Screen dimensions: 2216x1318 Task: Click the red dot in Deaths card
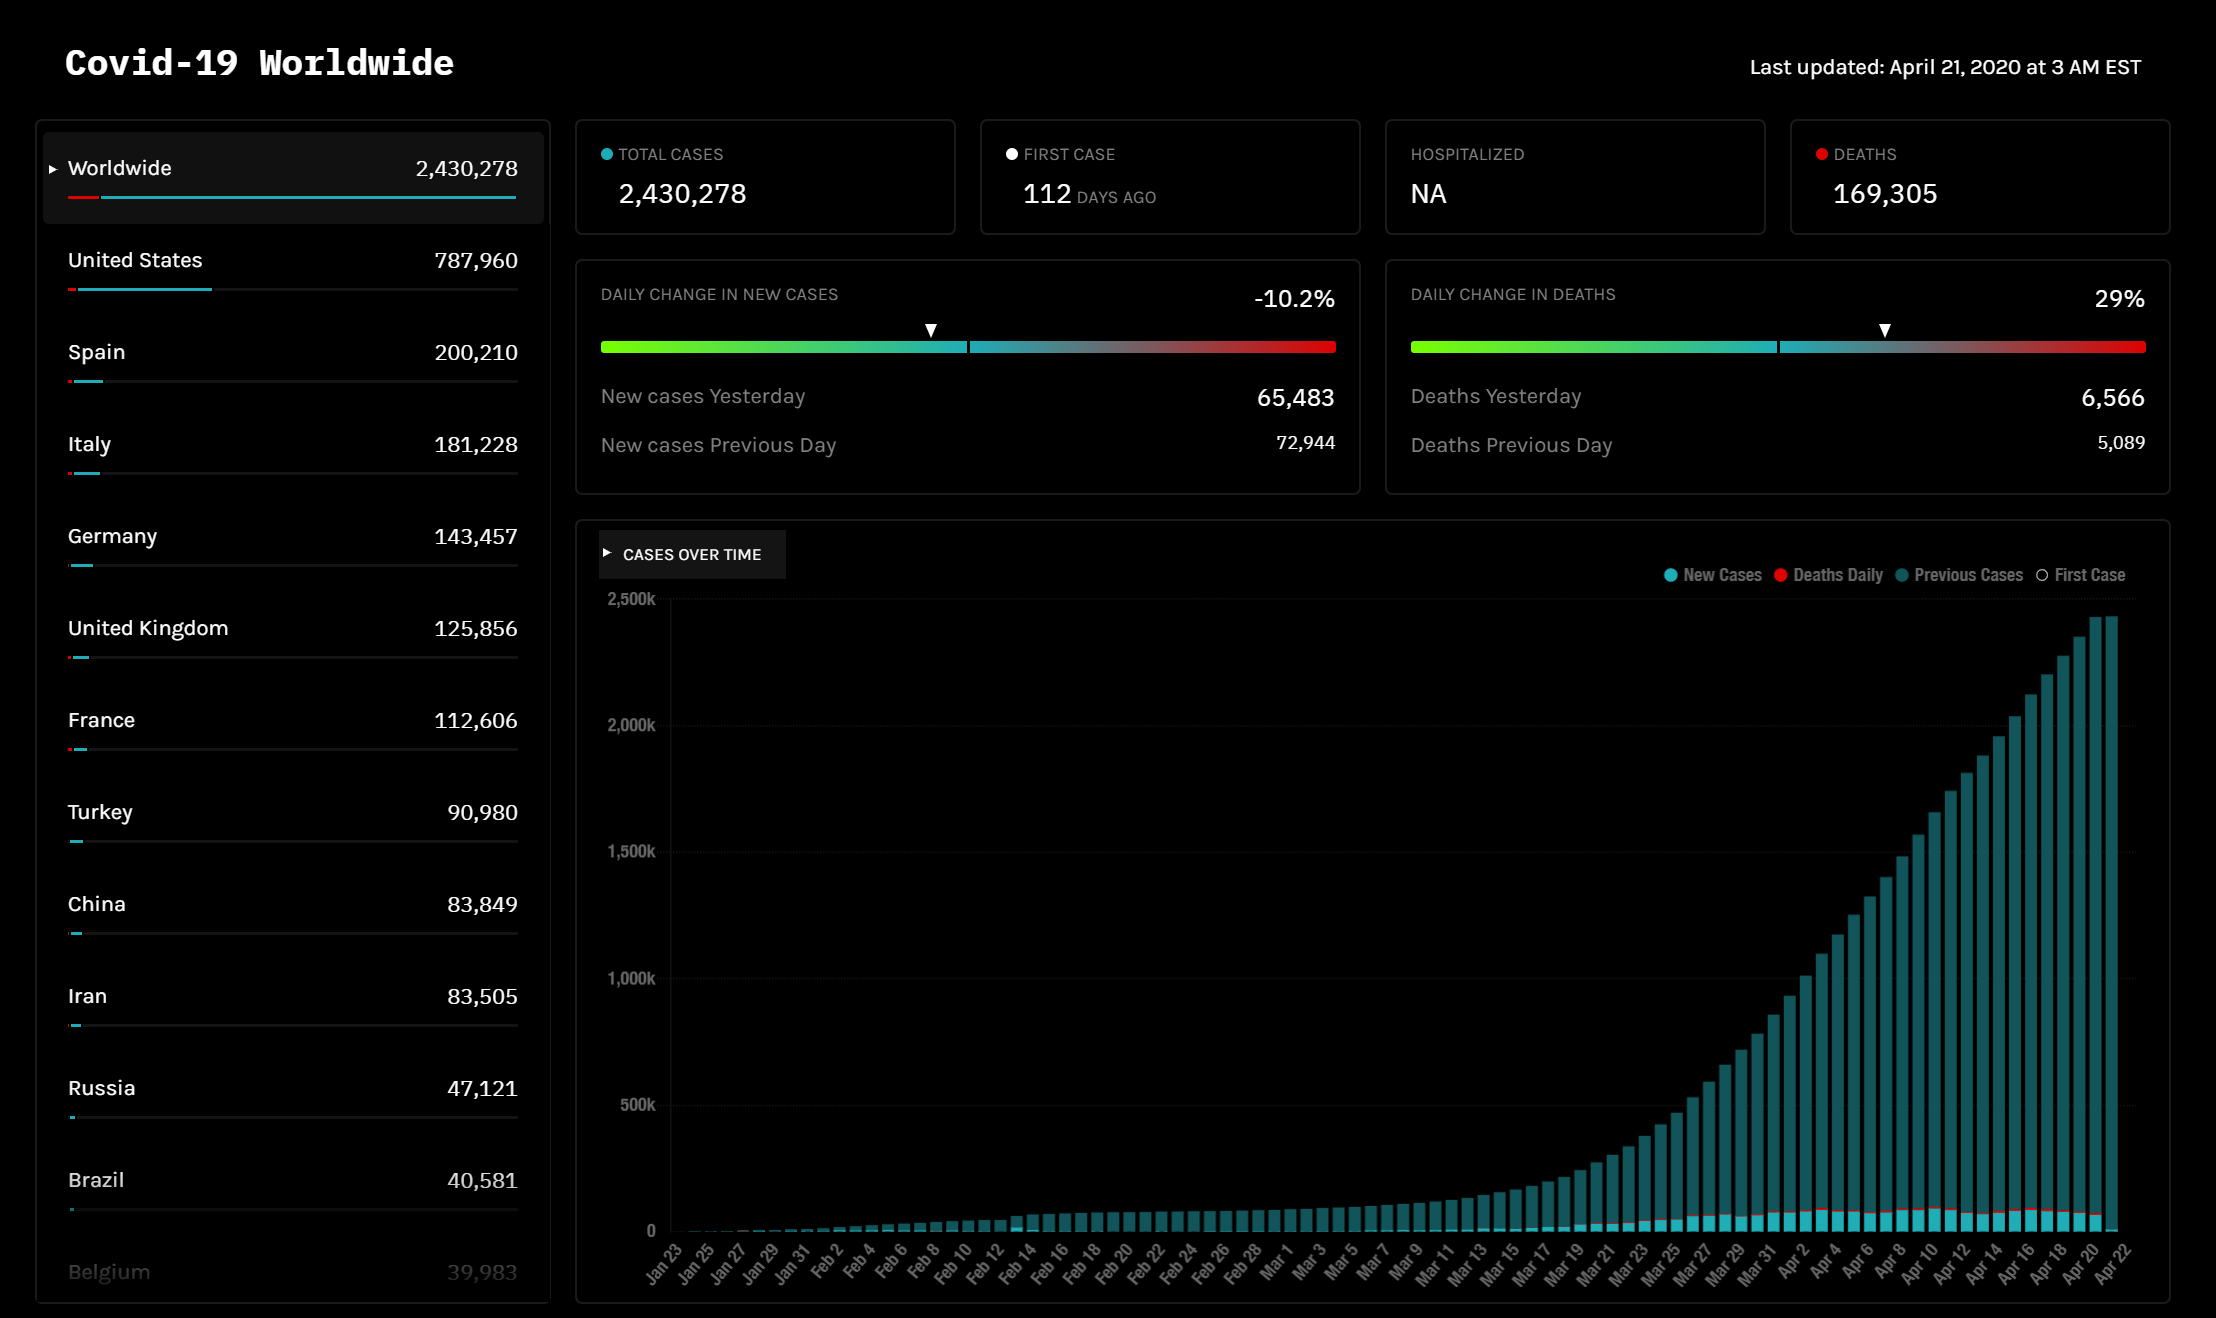(1822, 154)
